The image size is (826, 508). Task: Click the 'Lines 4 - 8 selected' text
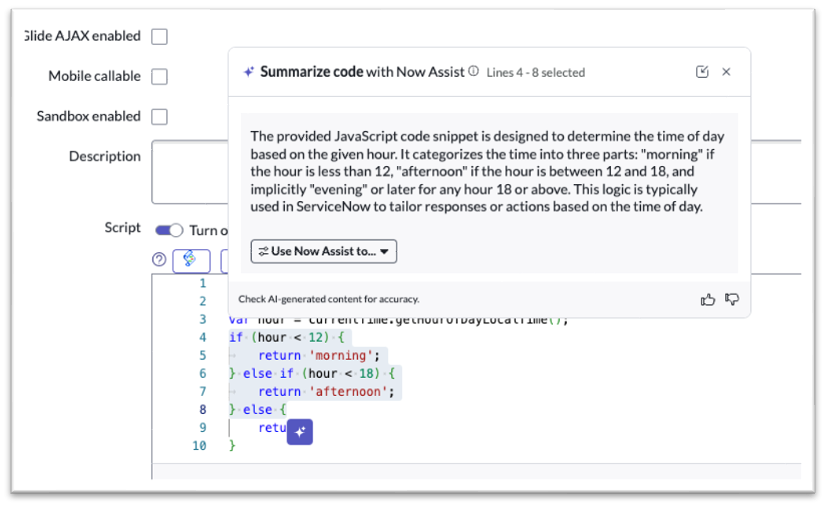click(536, 73)
